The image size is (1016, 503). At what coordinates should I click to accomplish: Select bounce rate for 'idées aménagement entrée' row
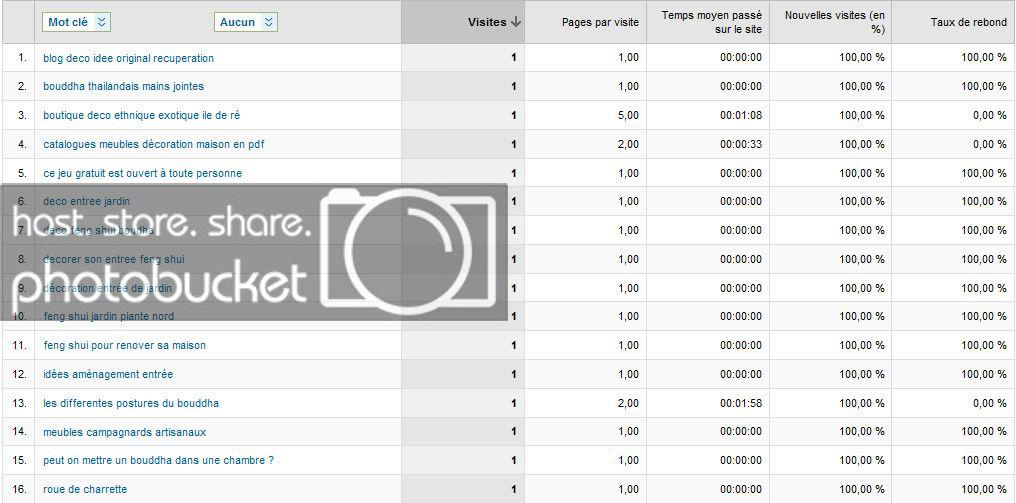point(984,375)
